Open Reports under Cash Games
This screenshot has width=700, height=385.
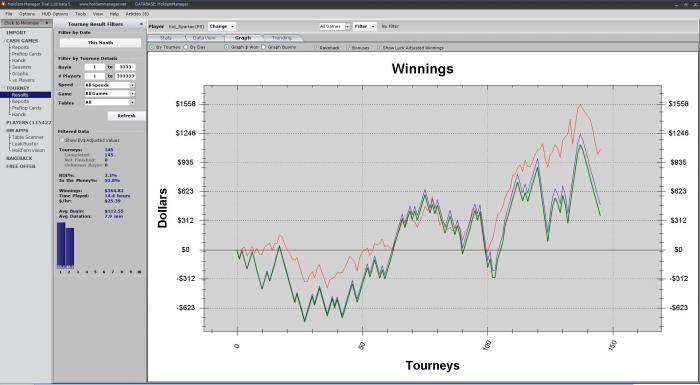pos(20,47)
